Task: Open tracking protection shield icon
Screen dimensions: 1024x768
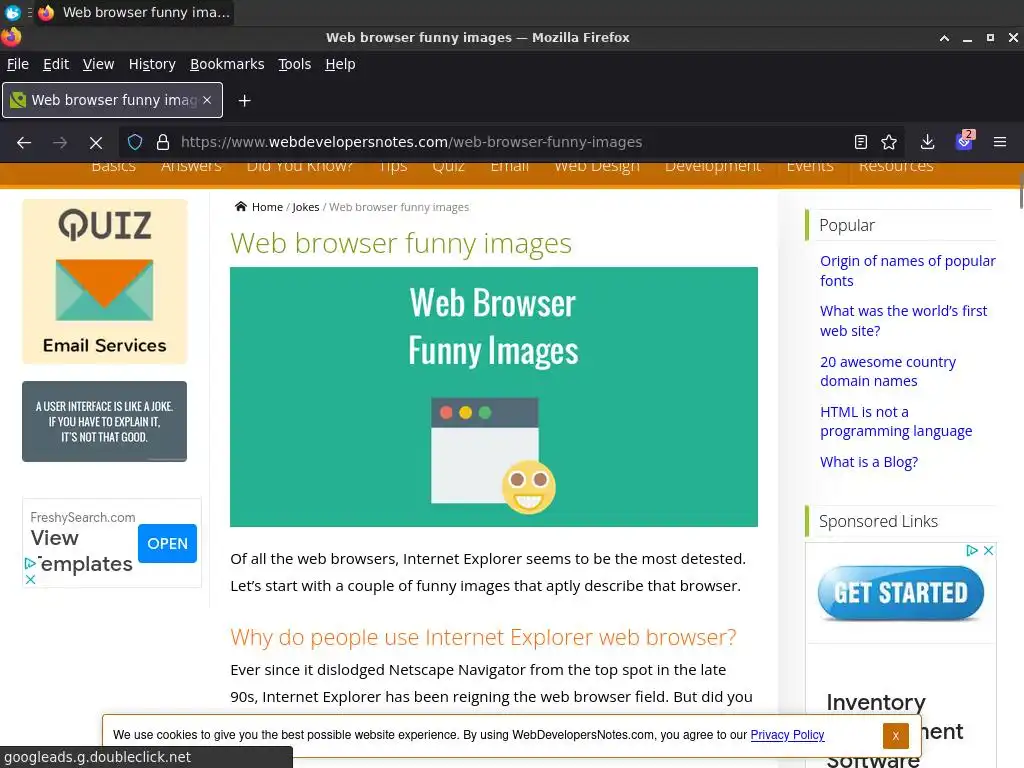Action: click(135, 142)
